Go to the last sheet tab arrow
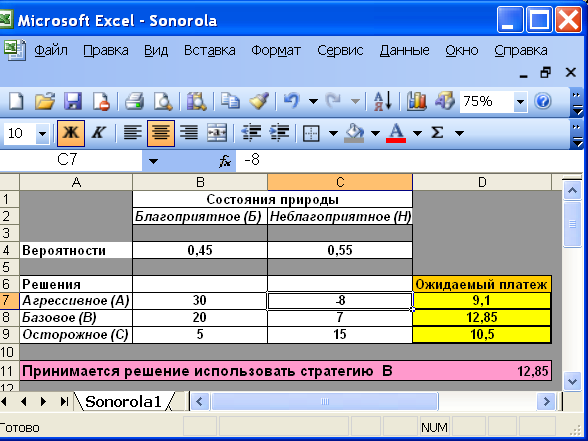The image size is (588, 441). (64, 402)
